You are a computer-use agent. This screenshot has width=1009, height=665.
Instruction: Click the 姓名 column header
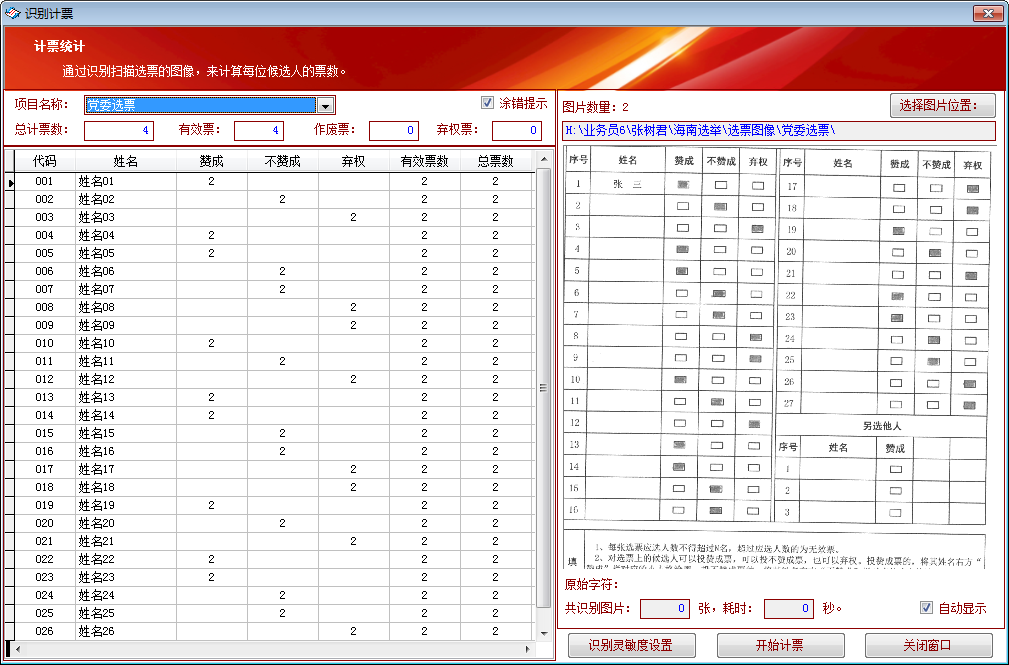coord(124,160)
